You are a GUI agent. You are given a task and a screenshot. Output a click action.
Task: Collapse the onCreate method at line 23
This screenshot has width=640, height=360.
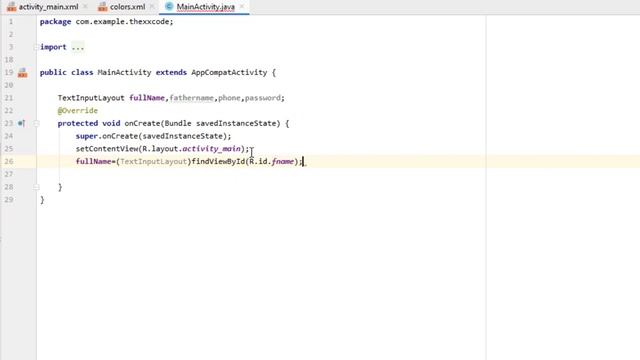pos(36,123)
